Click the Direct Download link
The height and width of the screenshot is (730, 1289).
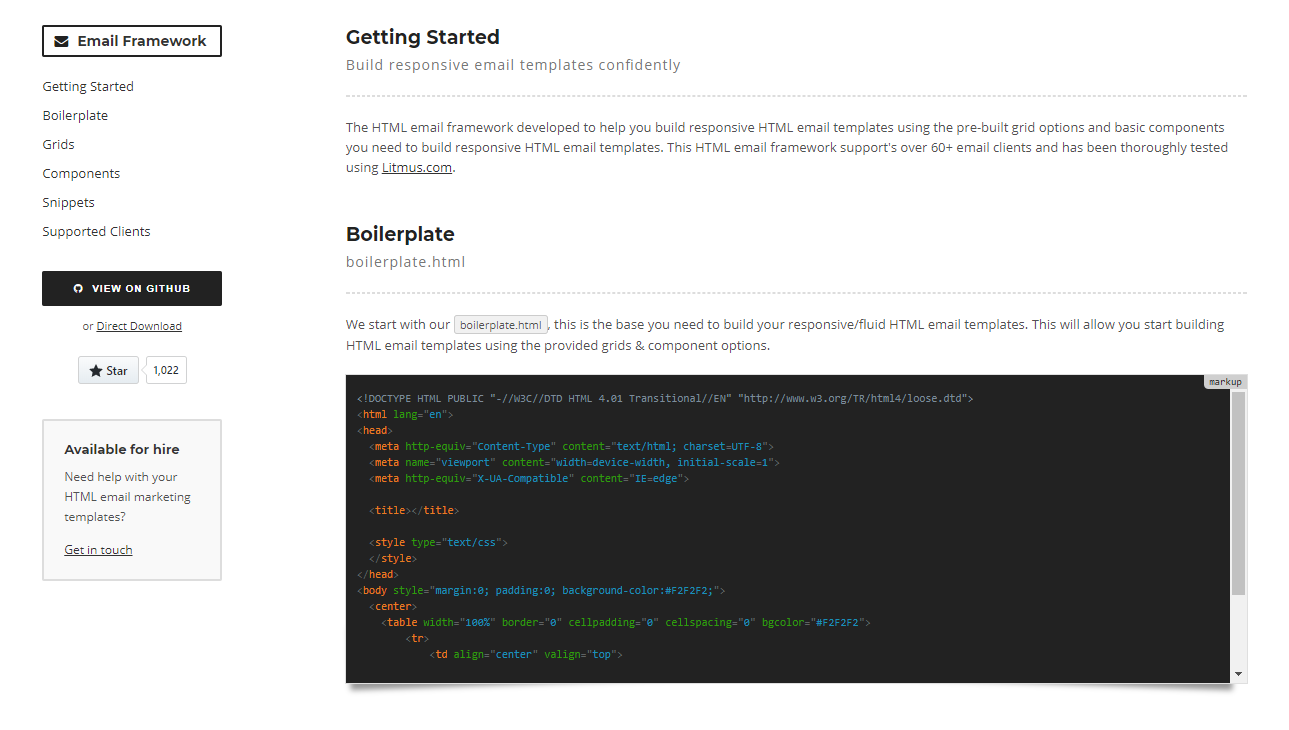point(139,326)
